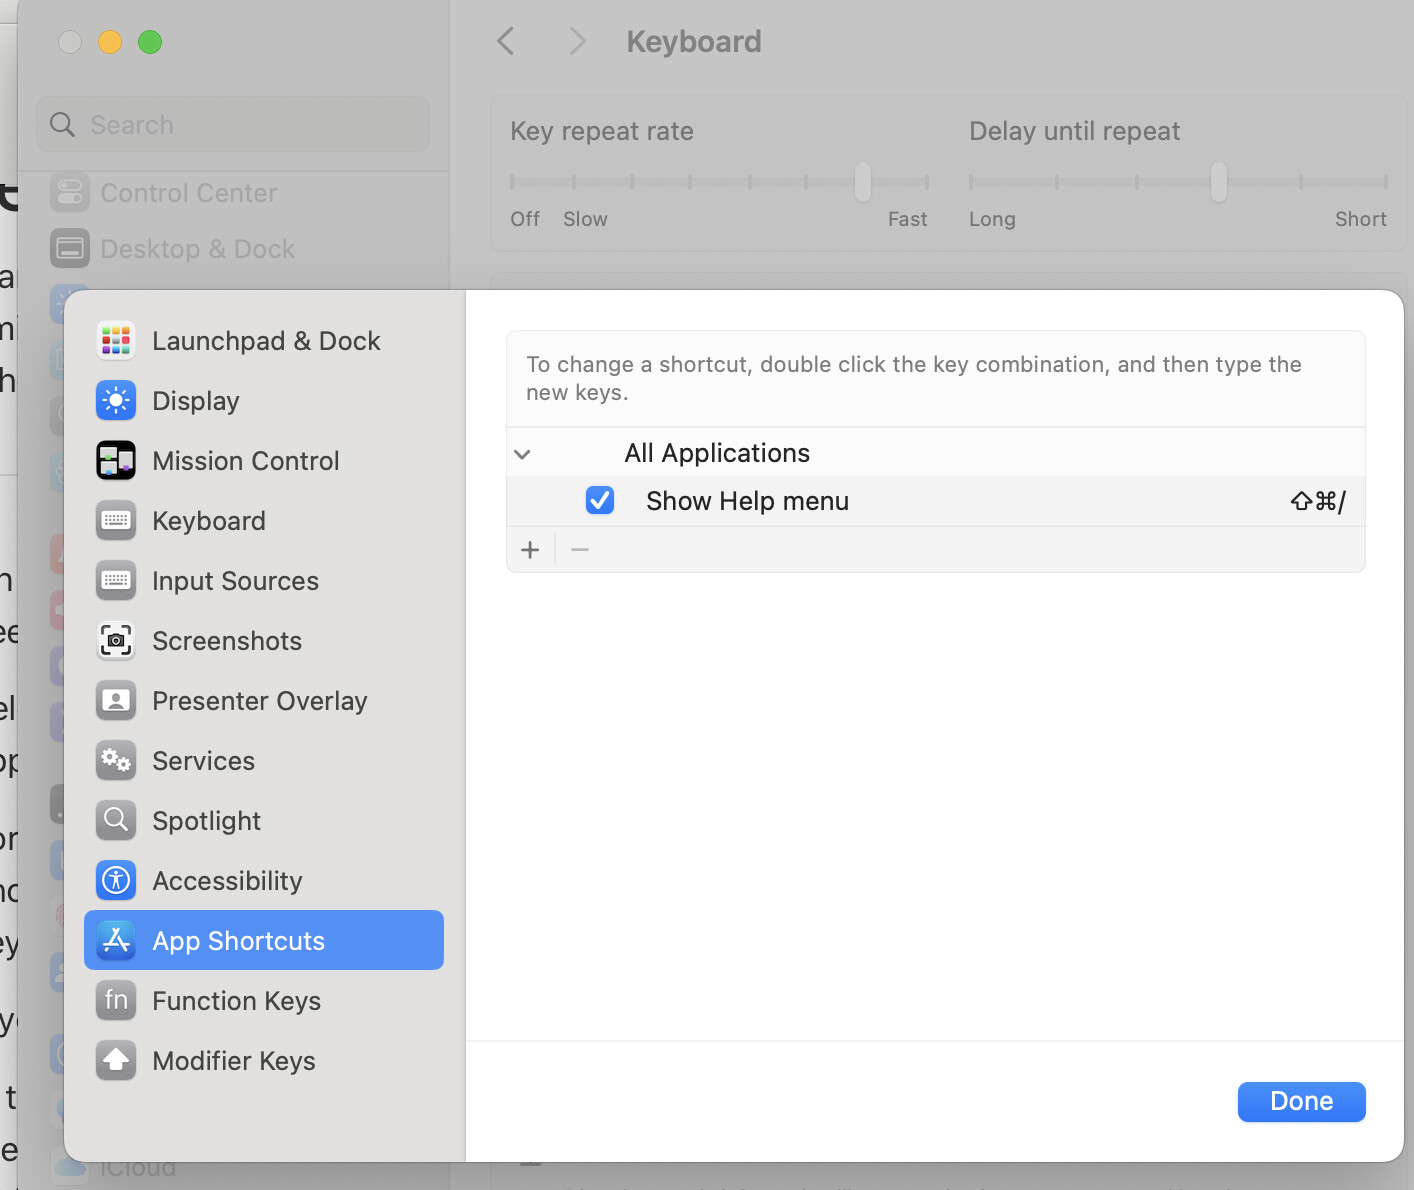Click the Search field in Settings sidebar
The width and height of the screenshot is (1414, 1190).
click(x=233, y=125)
